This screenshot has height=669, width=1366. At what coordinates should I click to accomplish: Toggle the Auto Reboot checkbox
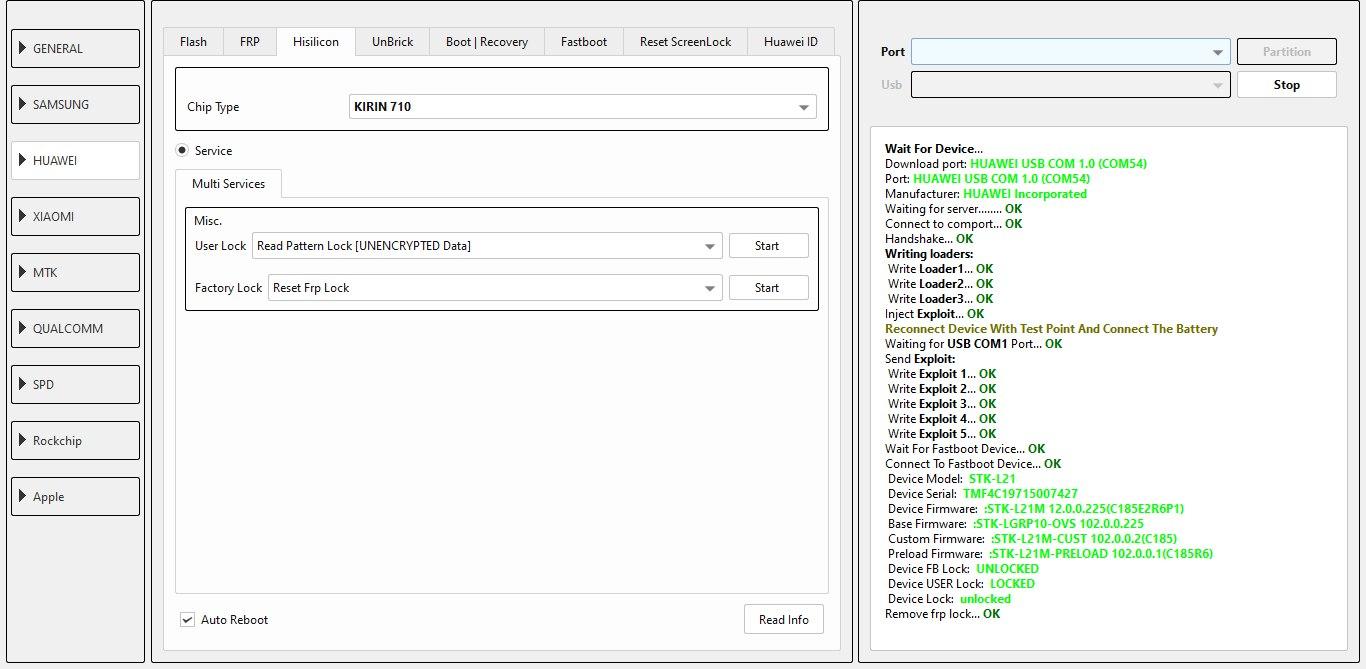187,620
